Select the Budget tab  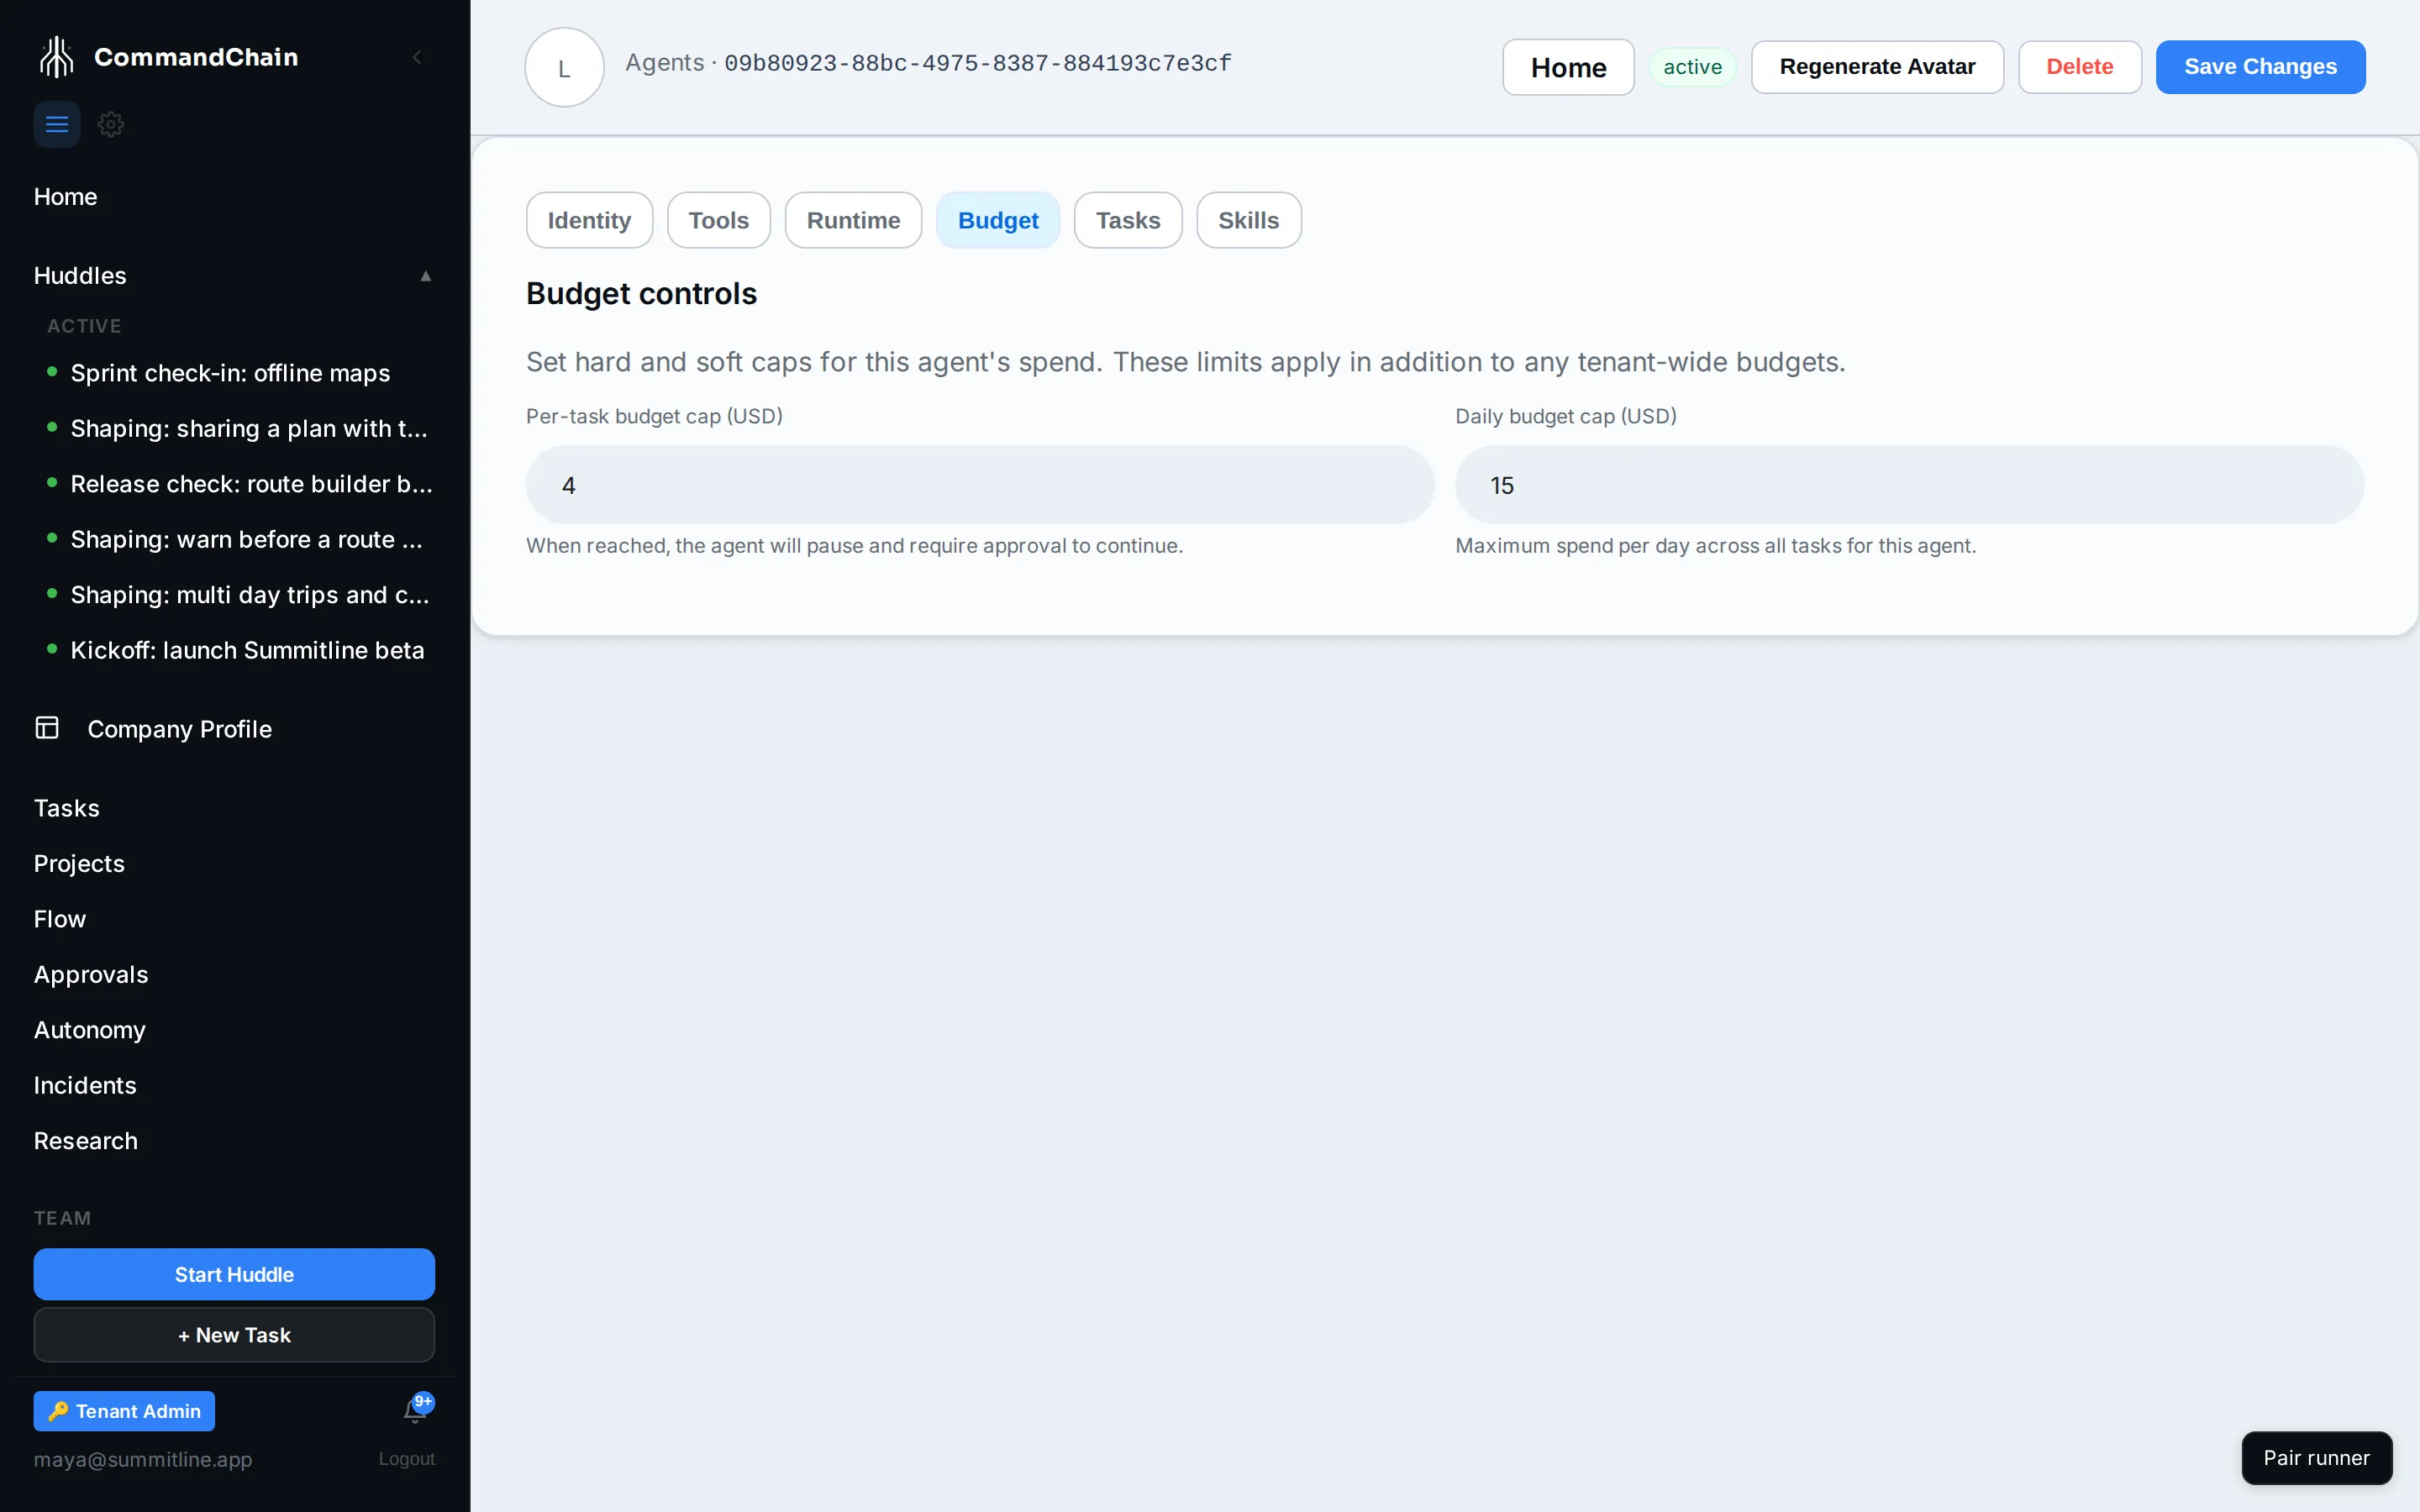tap(998, 220)
